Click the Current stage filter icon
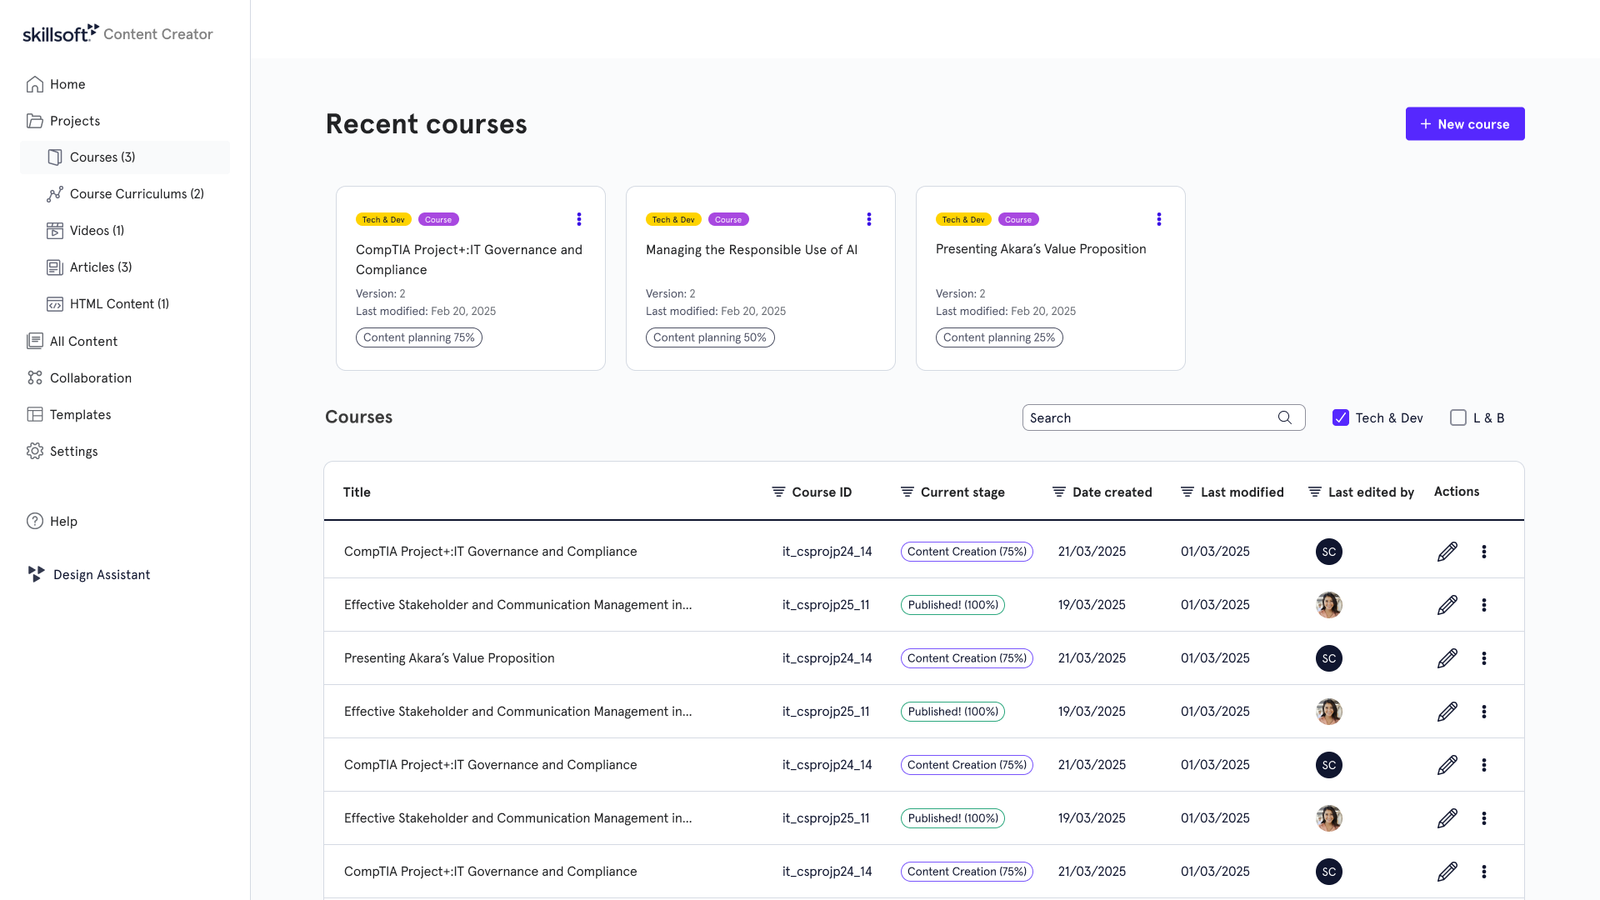The height and width of the screenshot is (900, 1600). coord(907,492)
